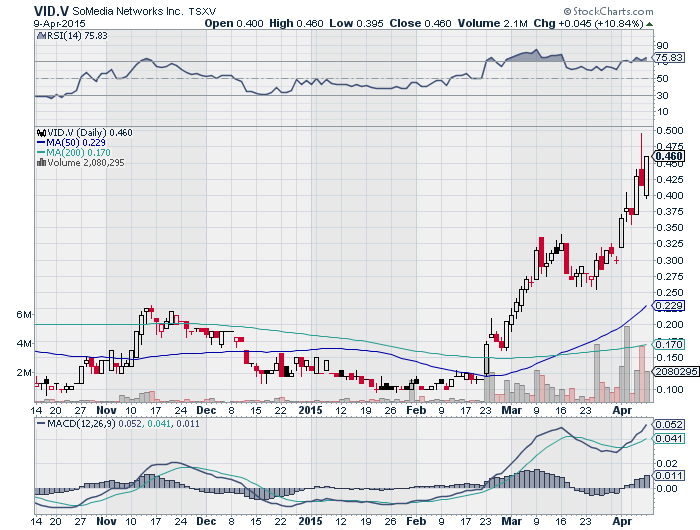Click the Open 0.400 value
This screenshot has width=700, height=530.
tap(234, 23)
